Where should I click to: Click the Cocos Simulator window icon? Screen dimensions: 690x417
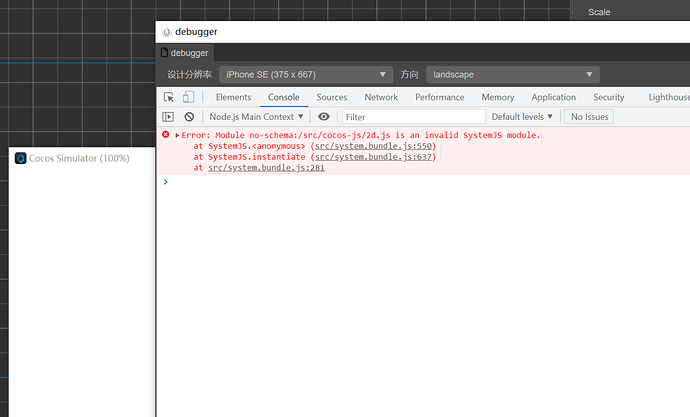coord(21,158)
